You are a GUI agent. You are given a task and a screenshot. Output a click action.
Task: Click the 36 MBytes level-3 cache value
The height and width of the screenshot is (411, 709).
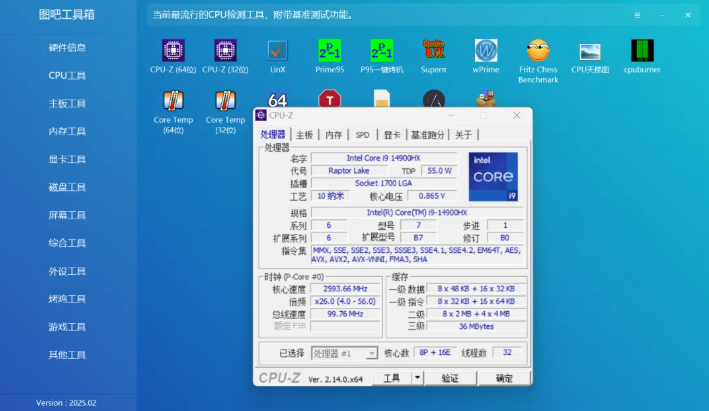(x=476, y=326)
